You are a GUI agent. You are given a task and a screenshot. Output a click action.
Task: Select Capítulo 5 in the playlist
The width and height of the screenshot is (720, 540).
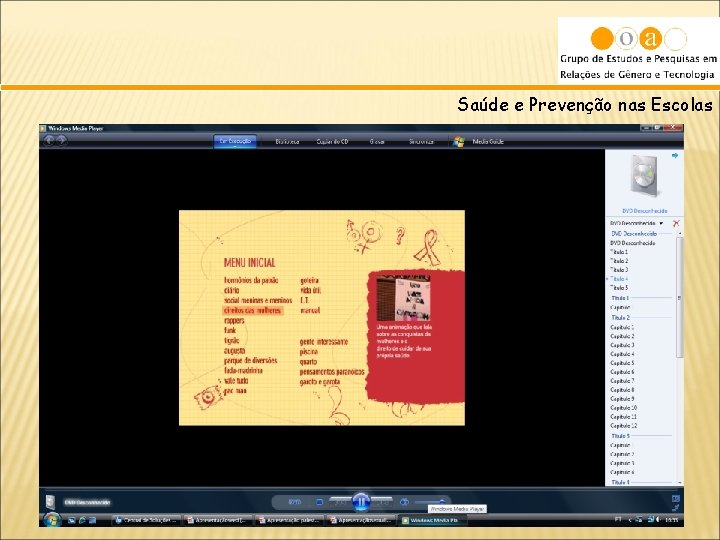click(x=622, y=363)
